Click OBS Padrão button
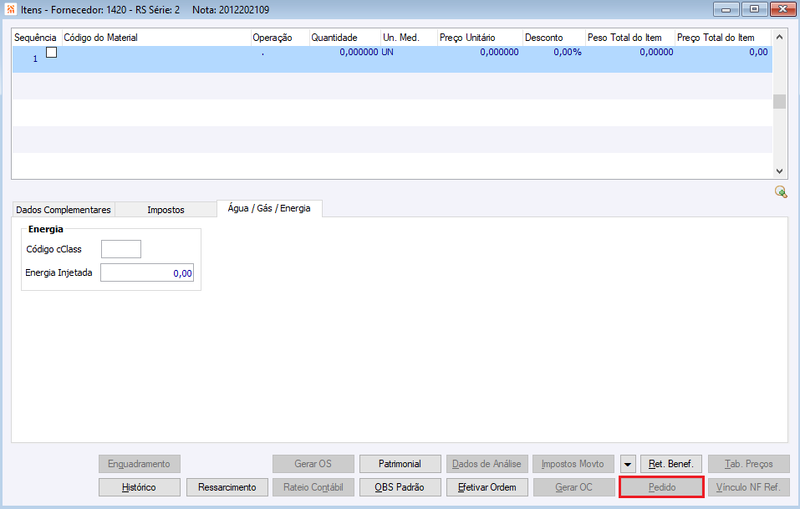800x509 pixels. [x=400, y=488]
